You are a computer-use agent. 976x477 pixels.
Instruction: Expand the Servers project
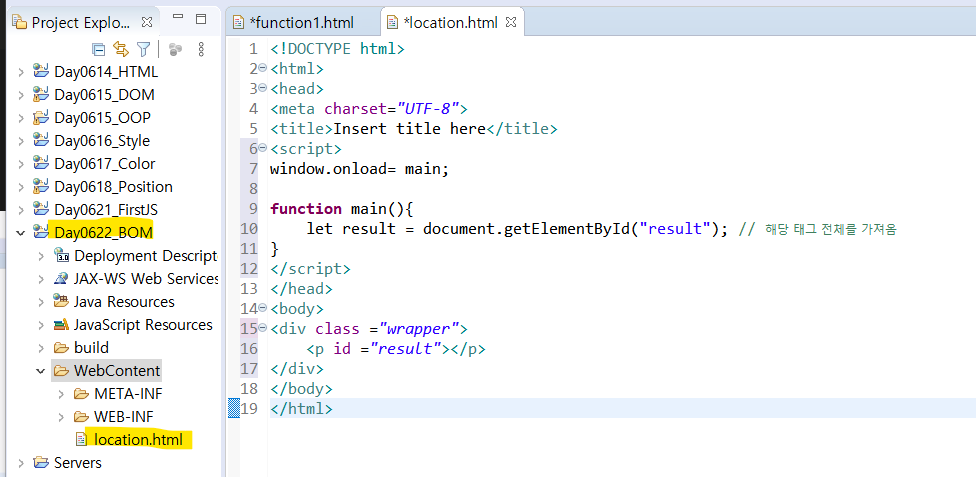click(x=21, y=463)
